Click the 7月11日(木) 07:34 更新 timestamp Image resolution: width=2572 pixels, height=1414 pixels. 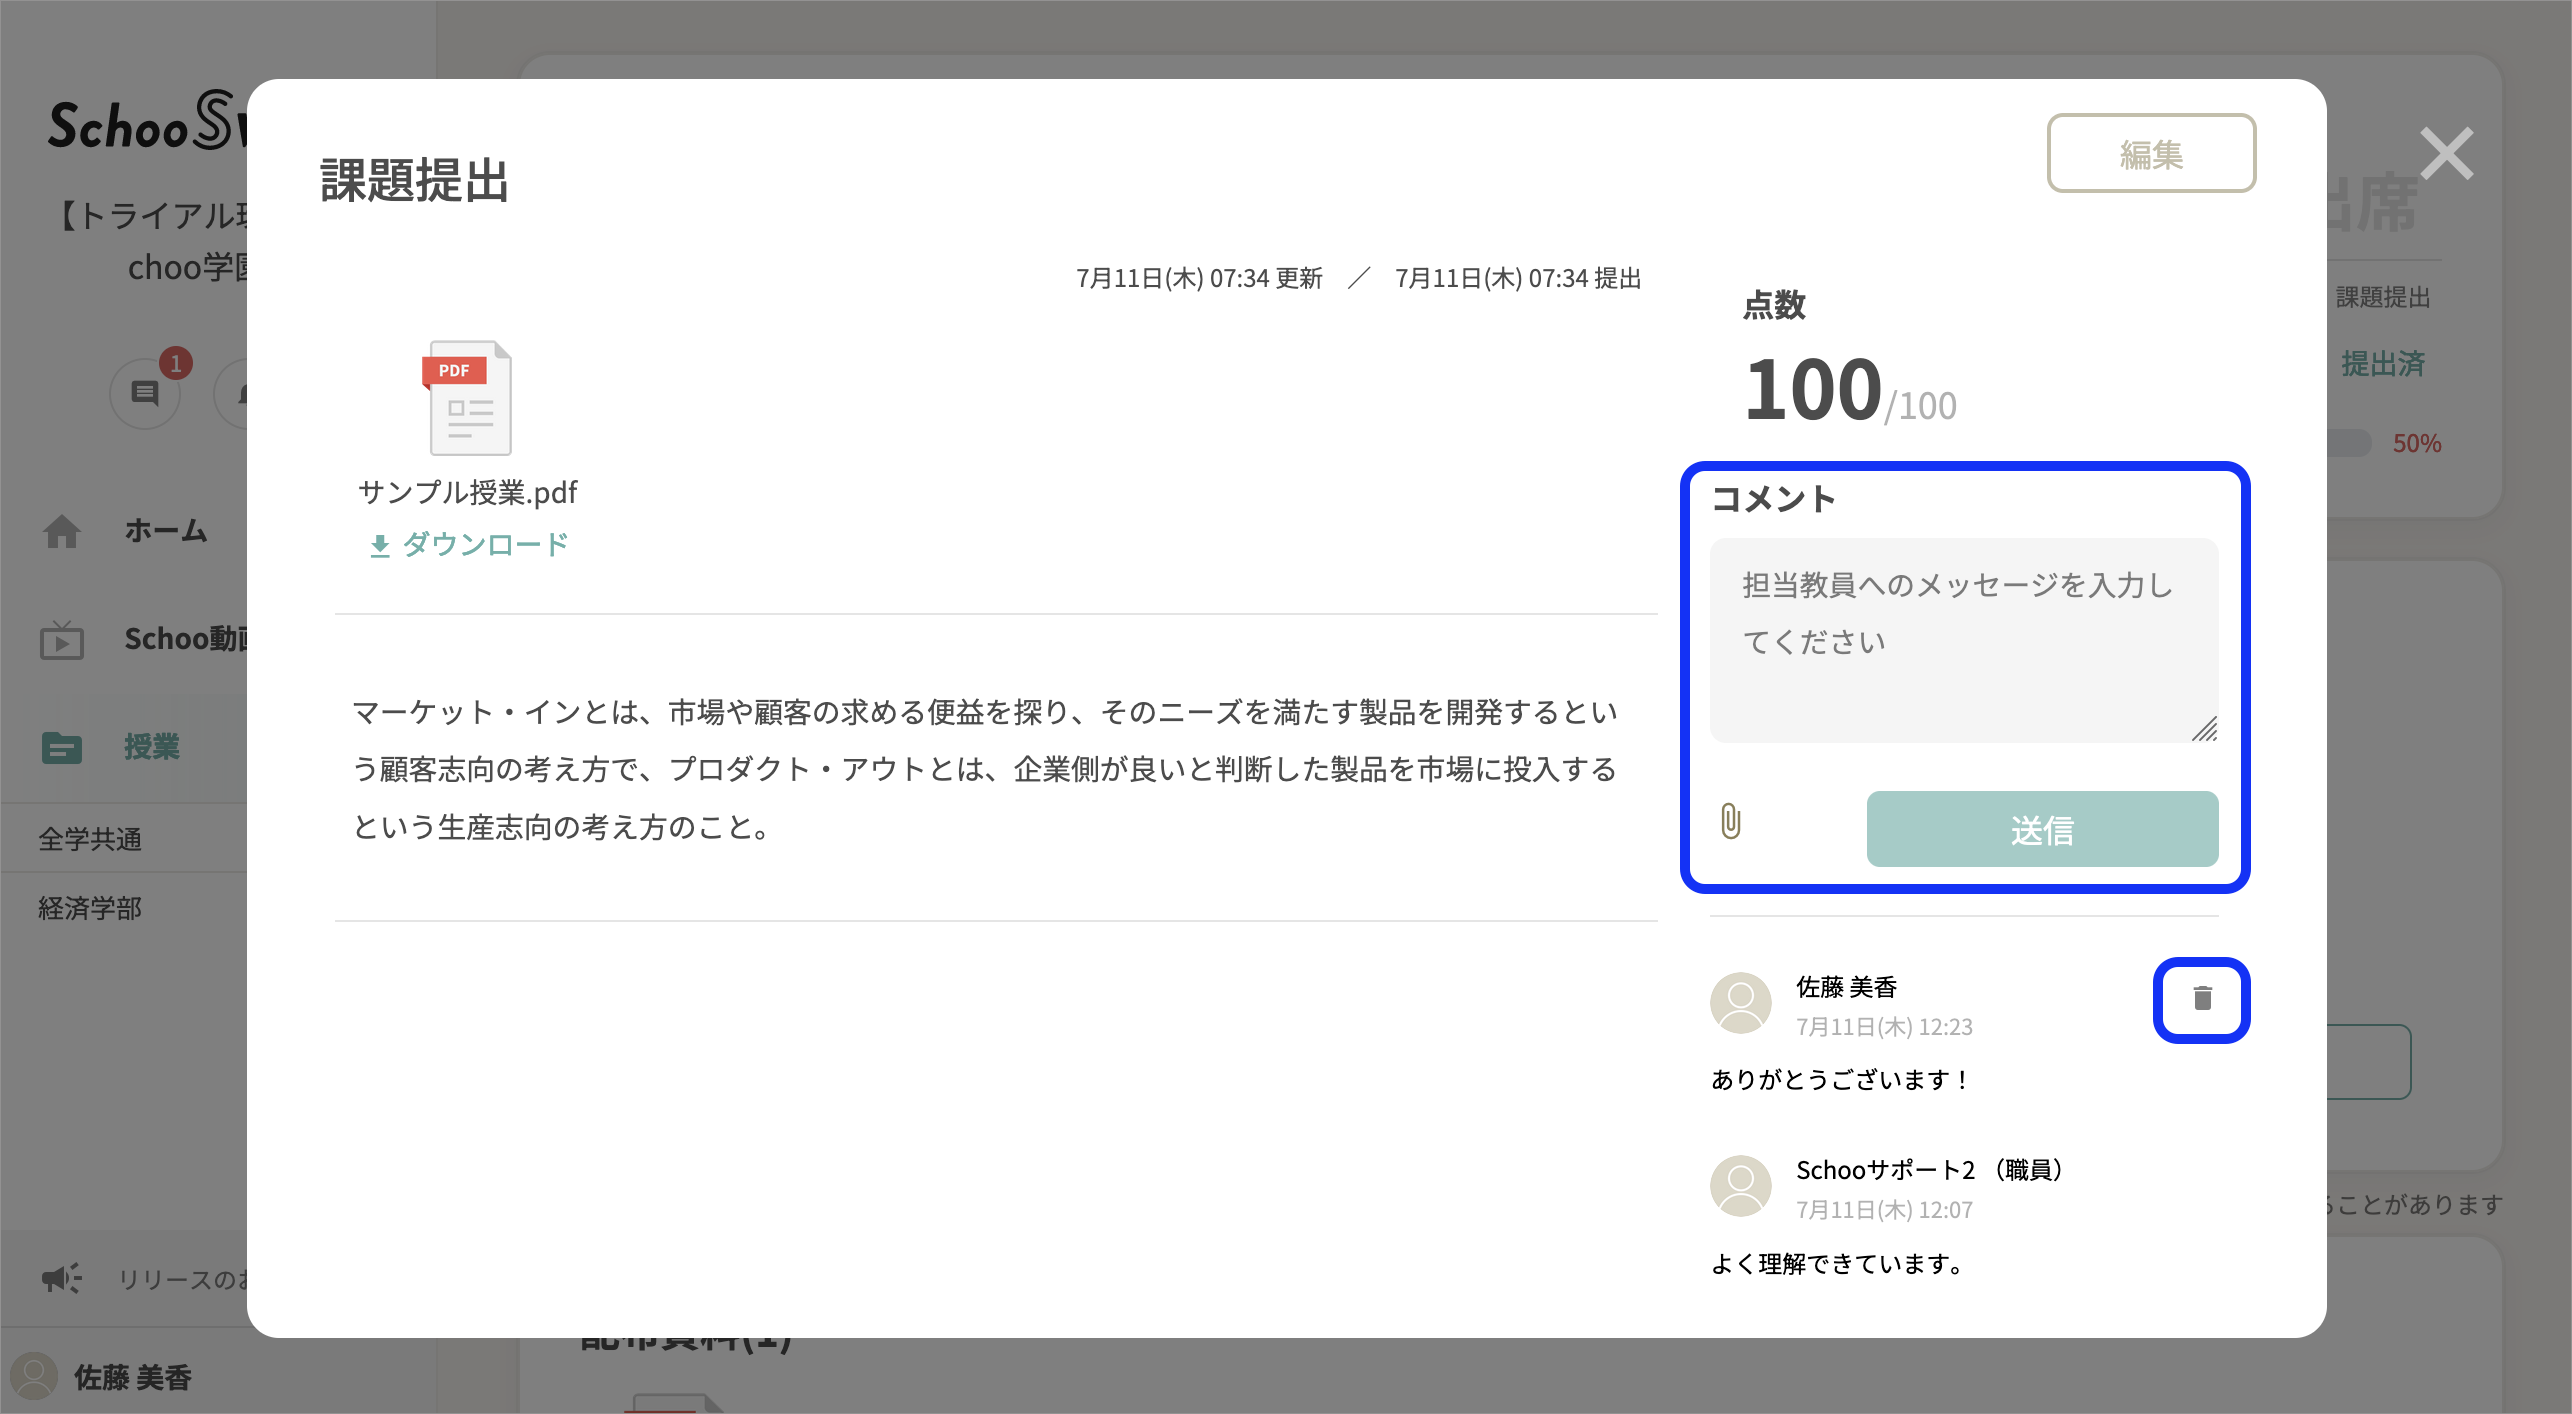click(1199, 278)
